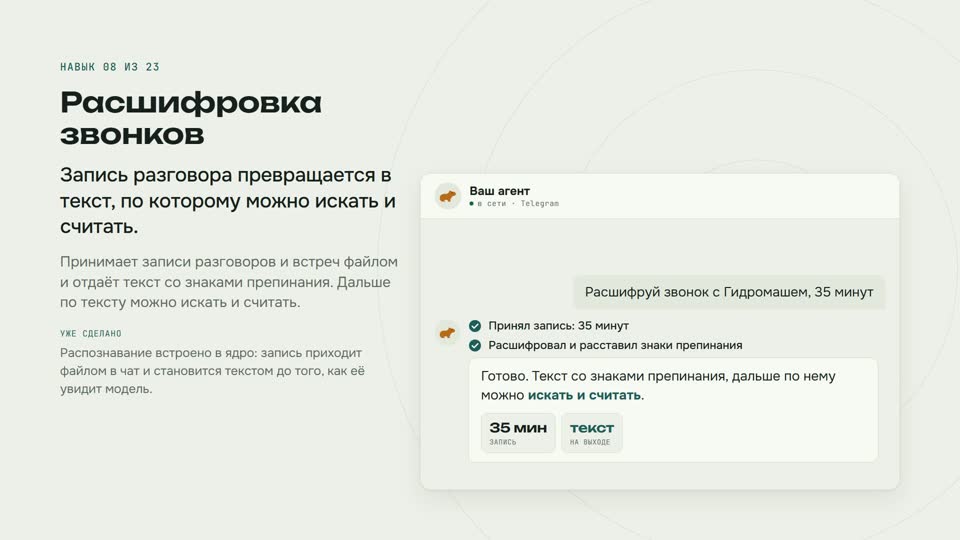Click the 'Принял запись: 35 минут' line

[x=558, y=326]
